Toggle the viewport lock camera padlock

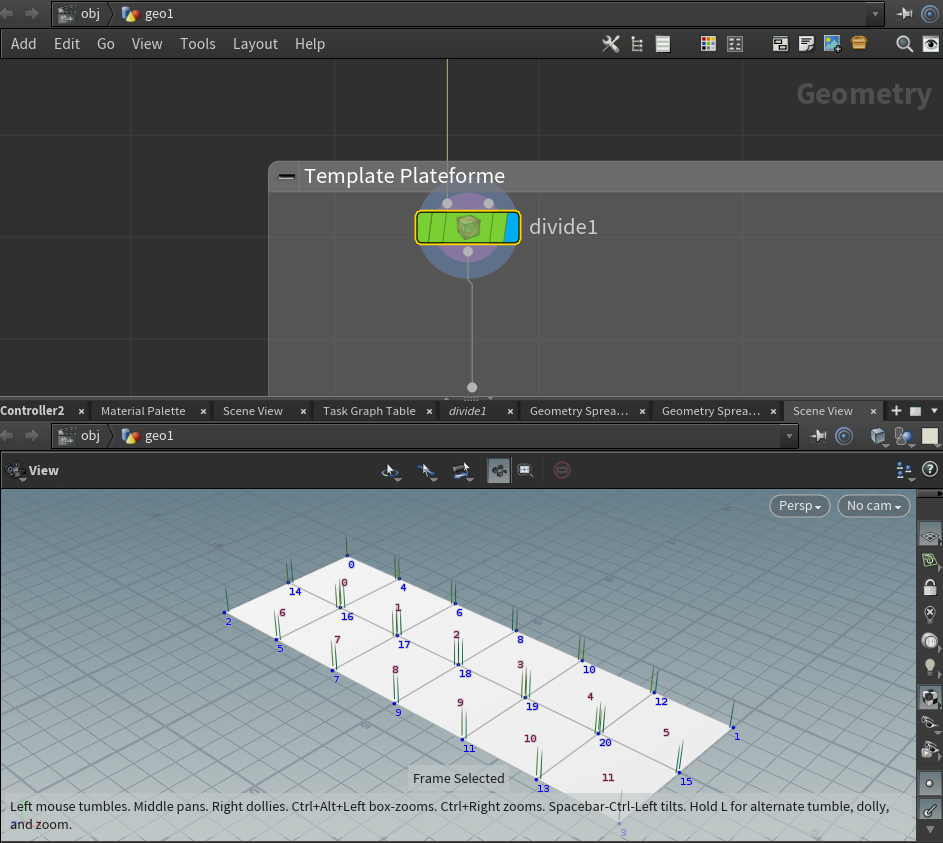(x=929, y=588)
